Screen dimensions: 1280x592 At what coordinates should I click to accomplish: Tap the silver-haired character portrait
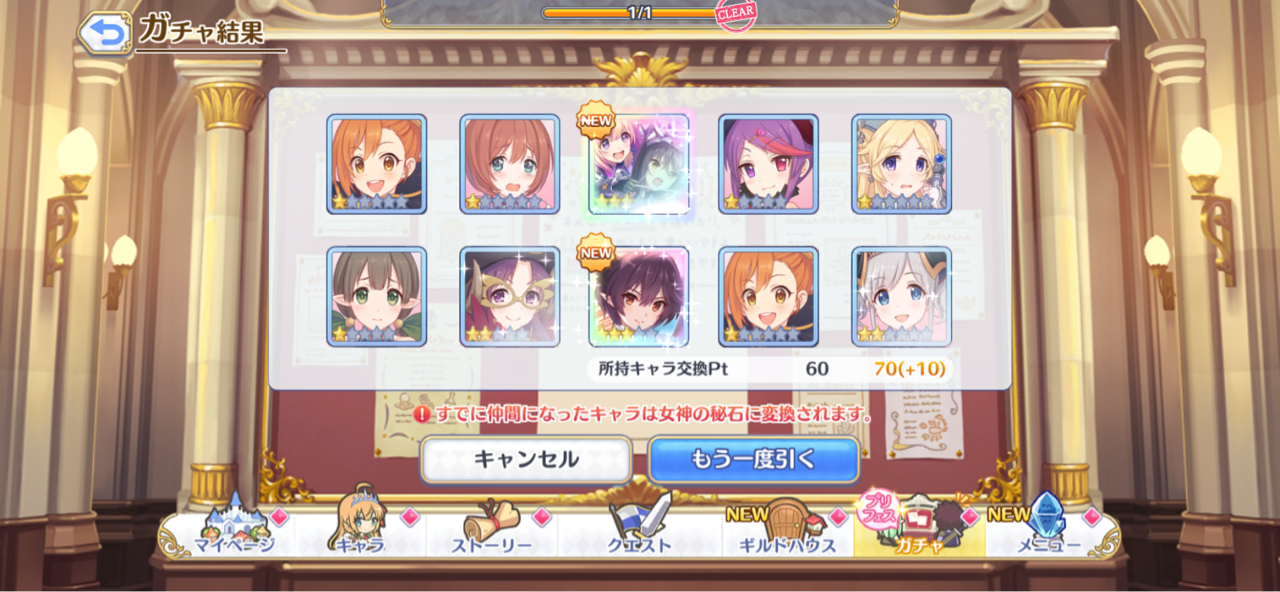[901, 296]
